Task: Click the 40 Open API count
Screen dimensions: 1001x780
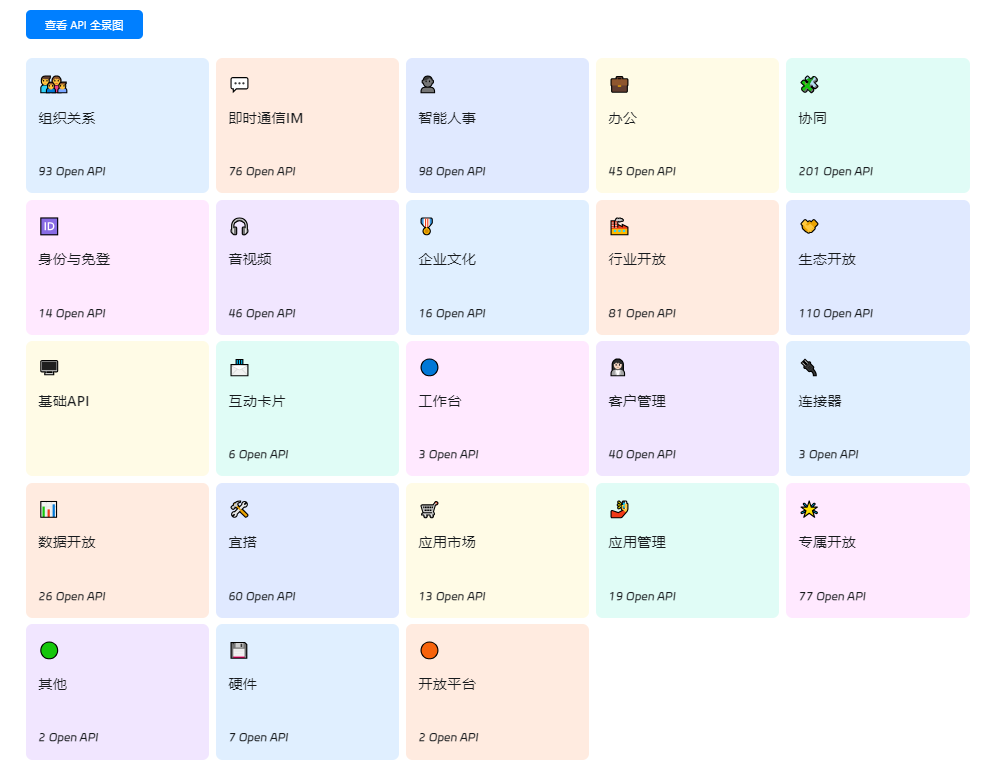Action: tap(642, 454)
